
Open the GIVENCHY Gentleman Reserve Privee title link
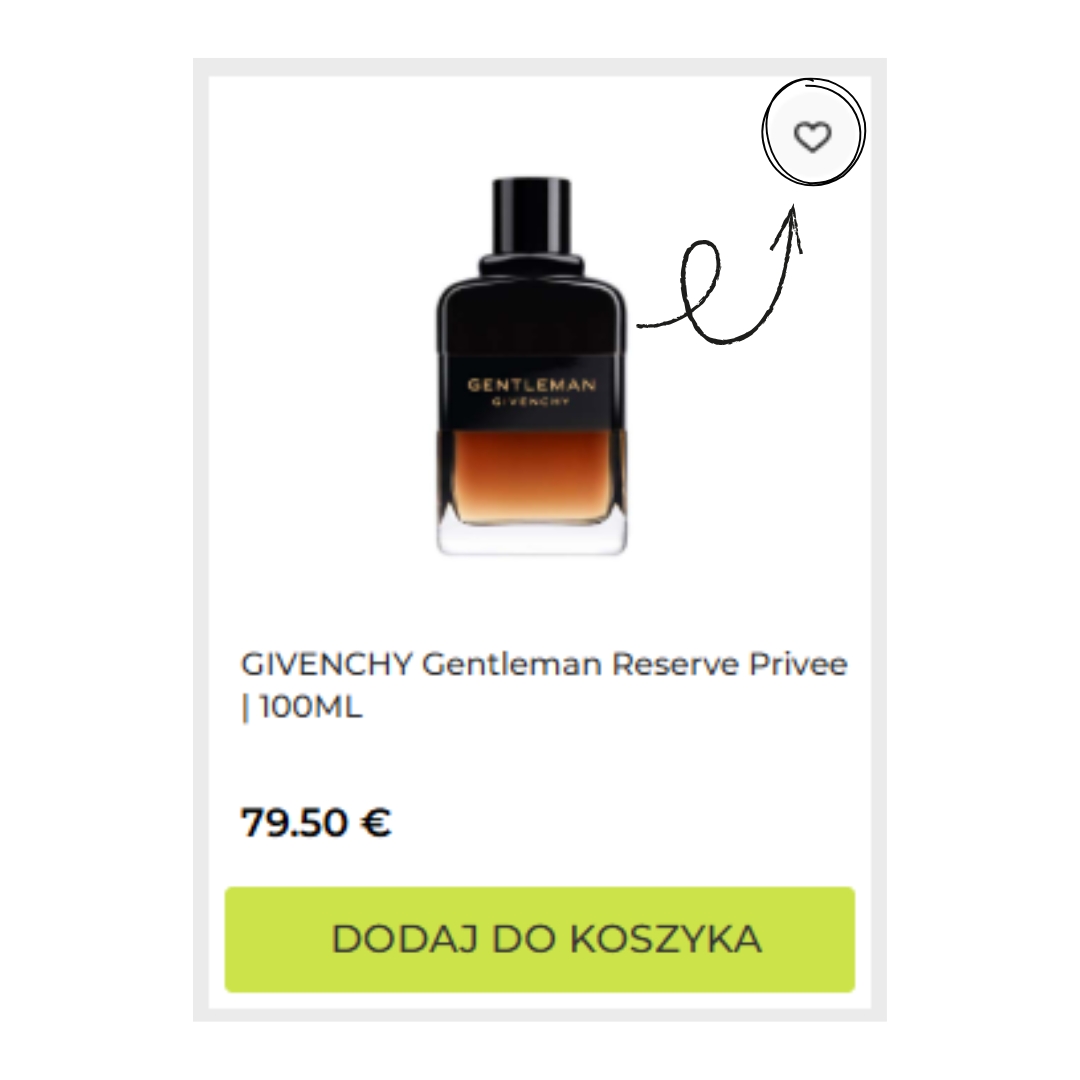[x=543, y=685]
